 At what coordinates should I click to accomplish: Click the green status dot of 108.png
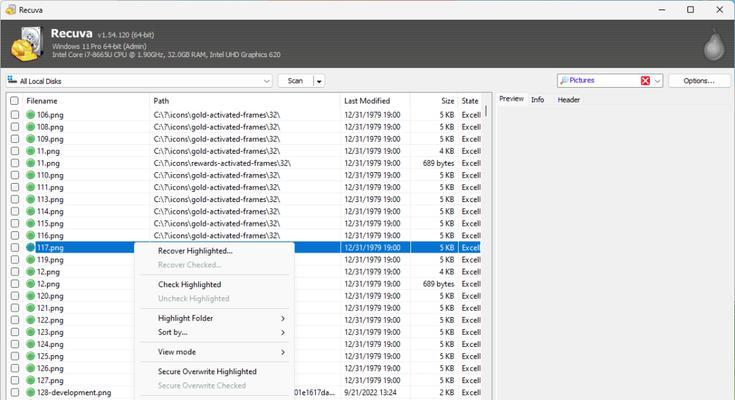tap(30, 127)
